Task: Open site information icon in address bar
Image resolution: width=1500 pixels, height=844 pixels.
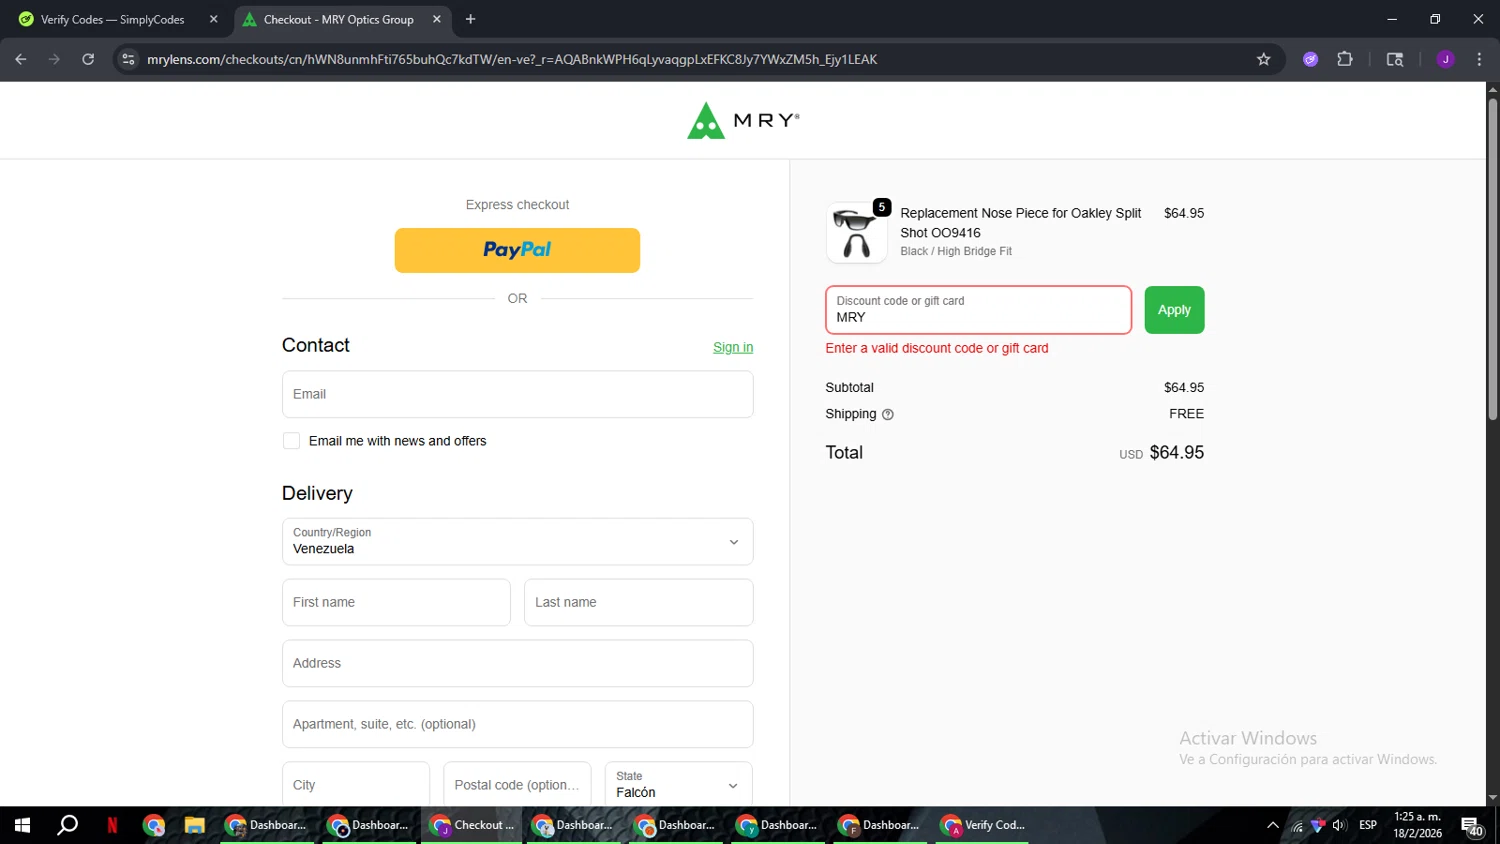Action: point(128,59)
